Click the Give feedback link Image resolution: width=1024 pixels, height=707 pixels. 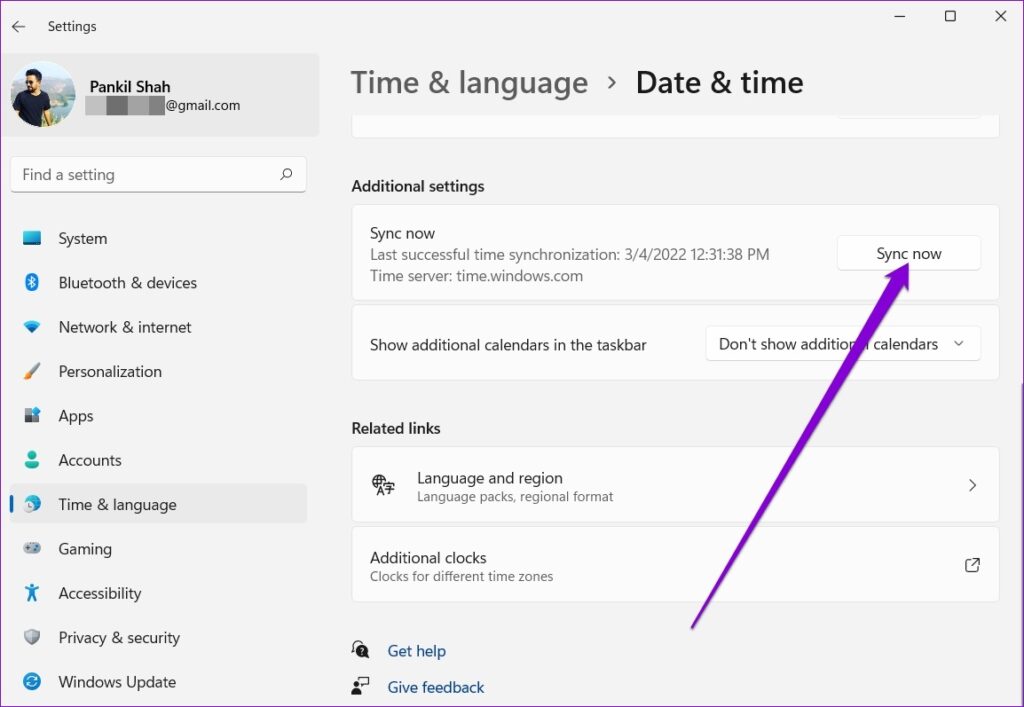435,687
